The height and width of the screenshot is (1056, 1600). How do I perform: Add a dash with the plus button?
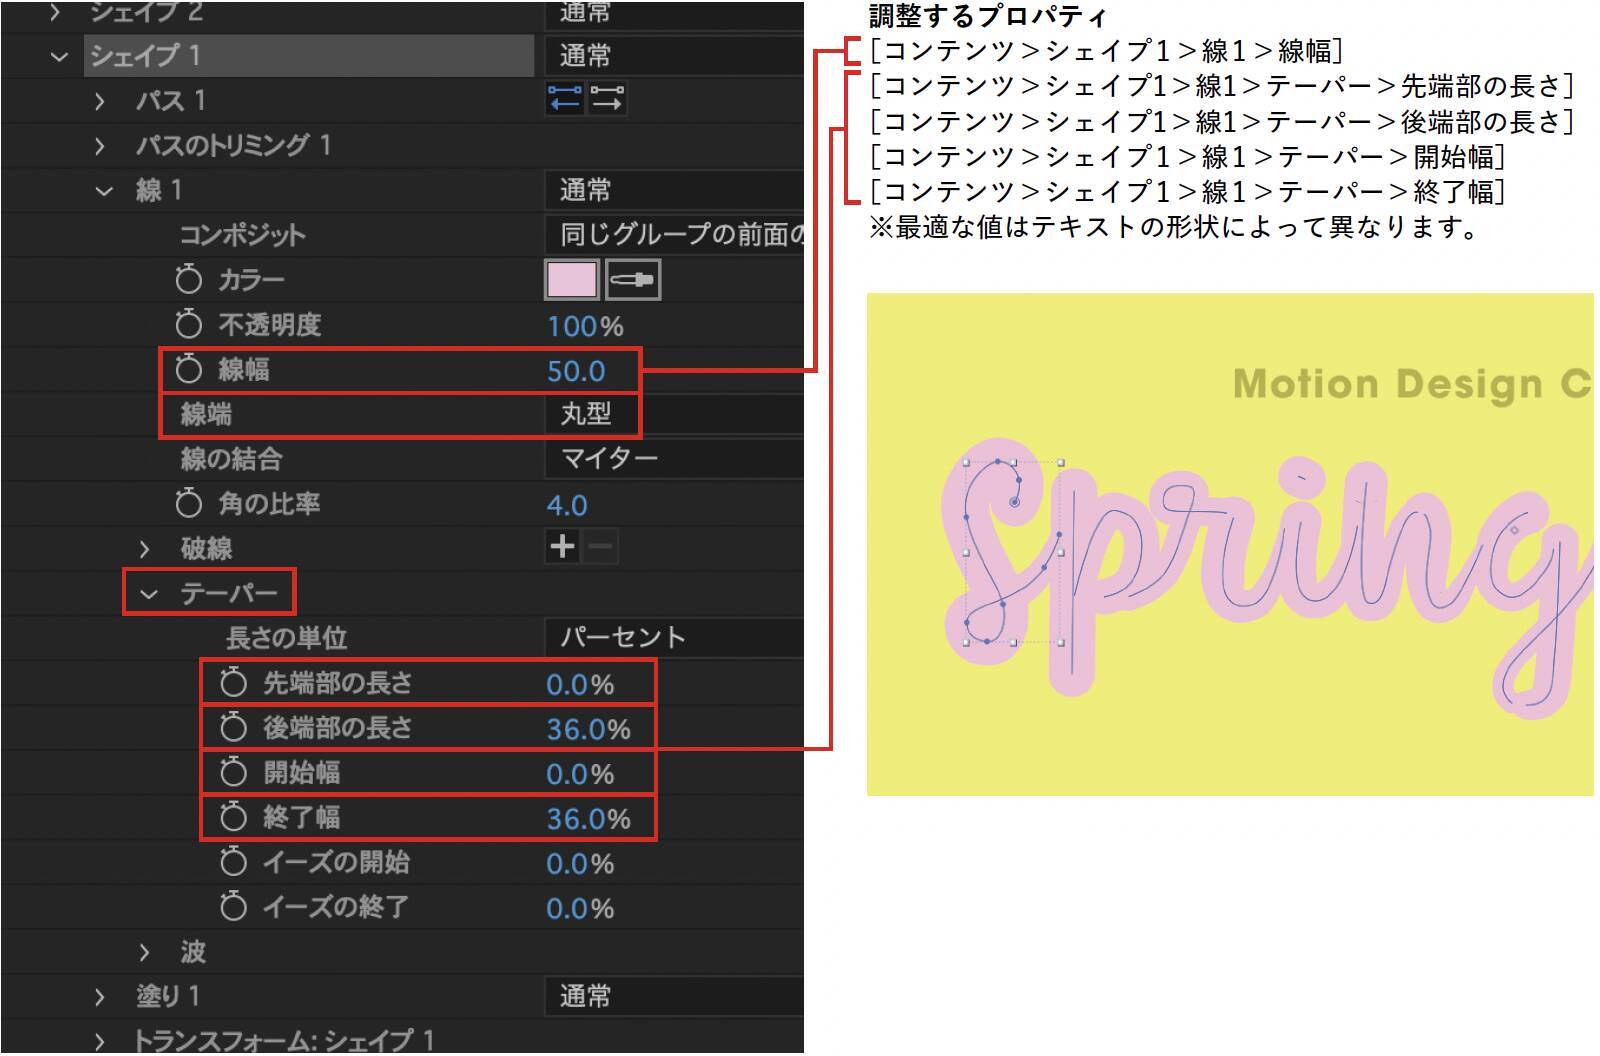(x=563, y=546)
